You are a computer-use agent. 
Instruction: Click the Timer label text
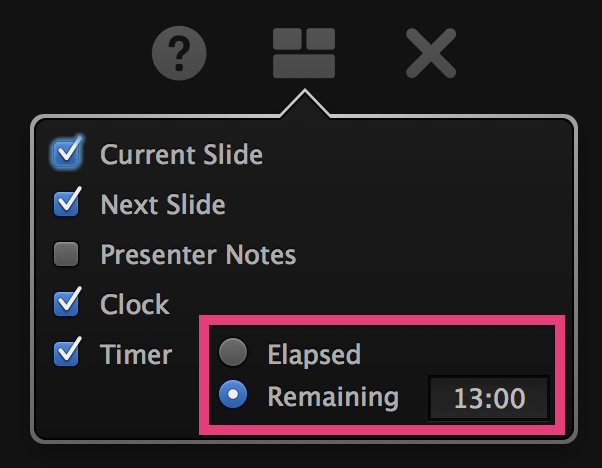pos(136,353)
